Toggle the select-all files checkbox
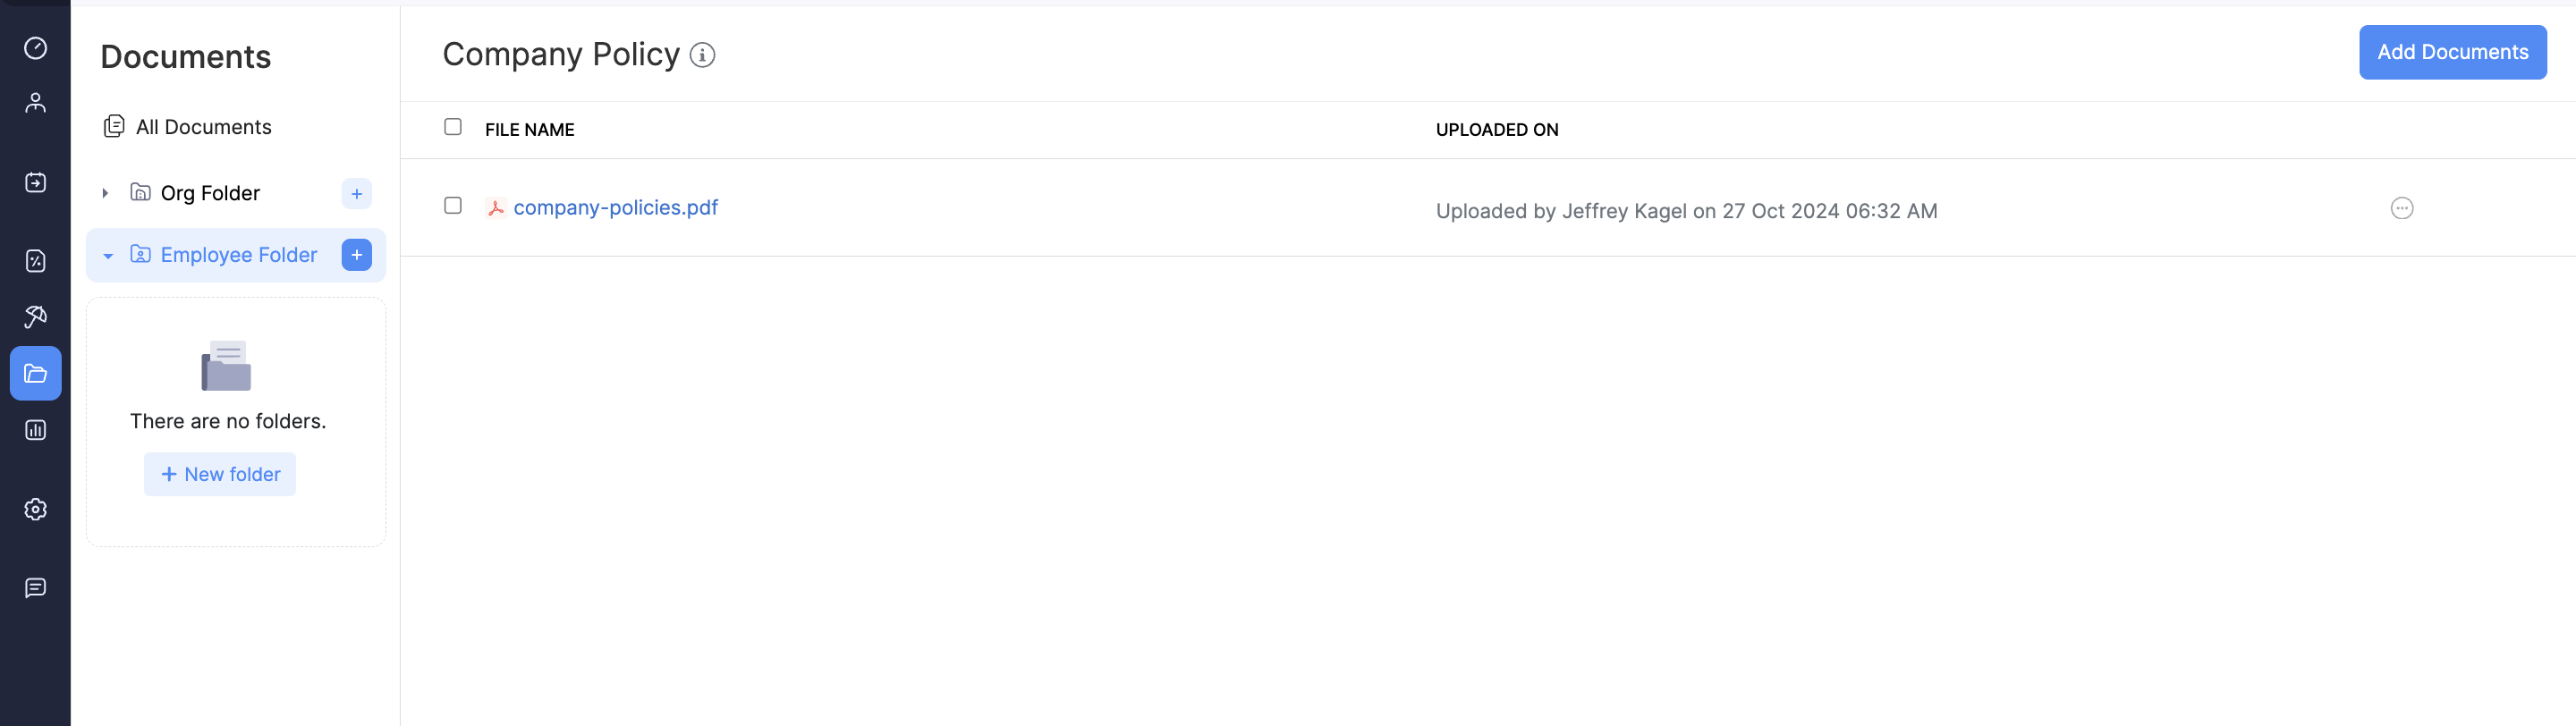Screen dimensions: 2576x726 coord(453,127)
